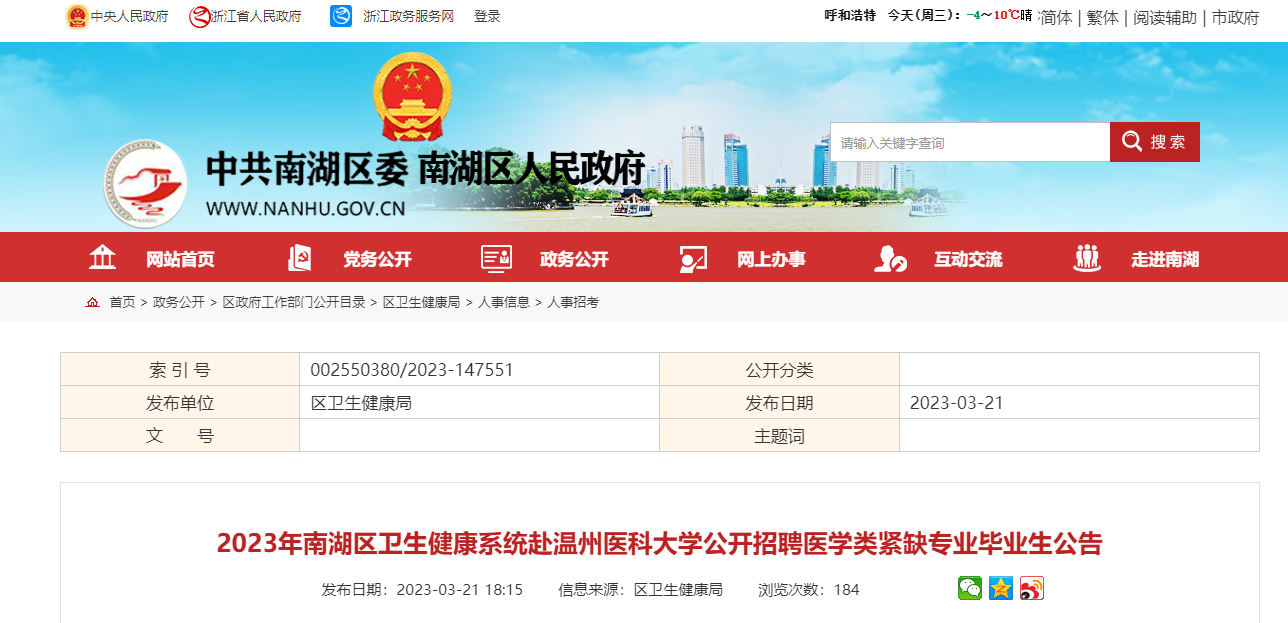Go to 人事招考 in breadcrumb
1288x623 pixels.
pyautogui.click(x=573, y=302)
